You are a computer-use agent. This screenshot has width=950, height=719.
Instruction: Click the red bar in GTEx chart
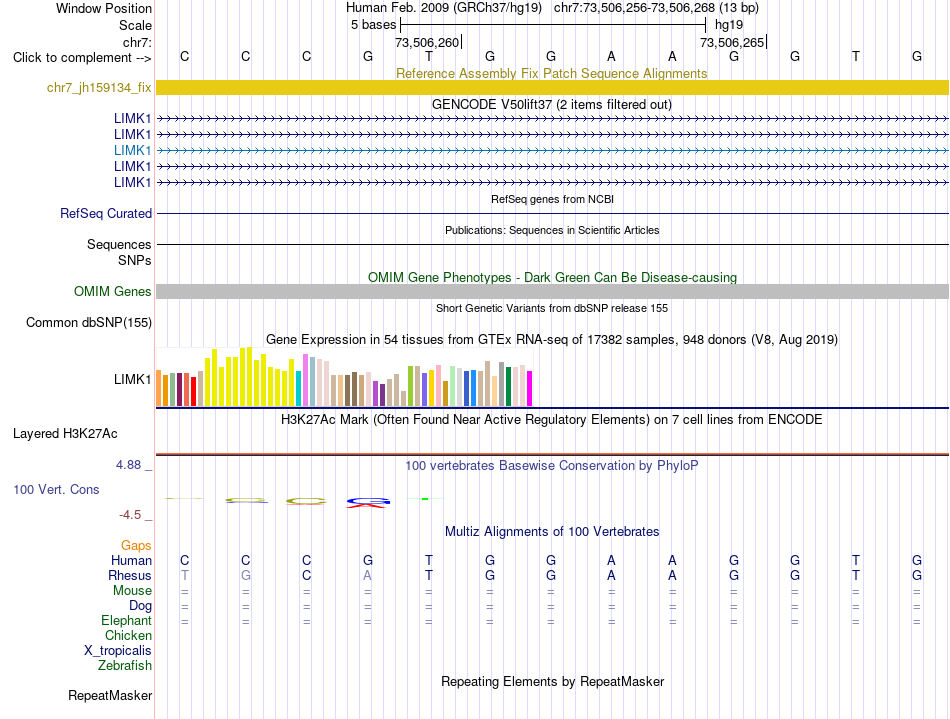[x=193, y=391]
